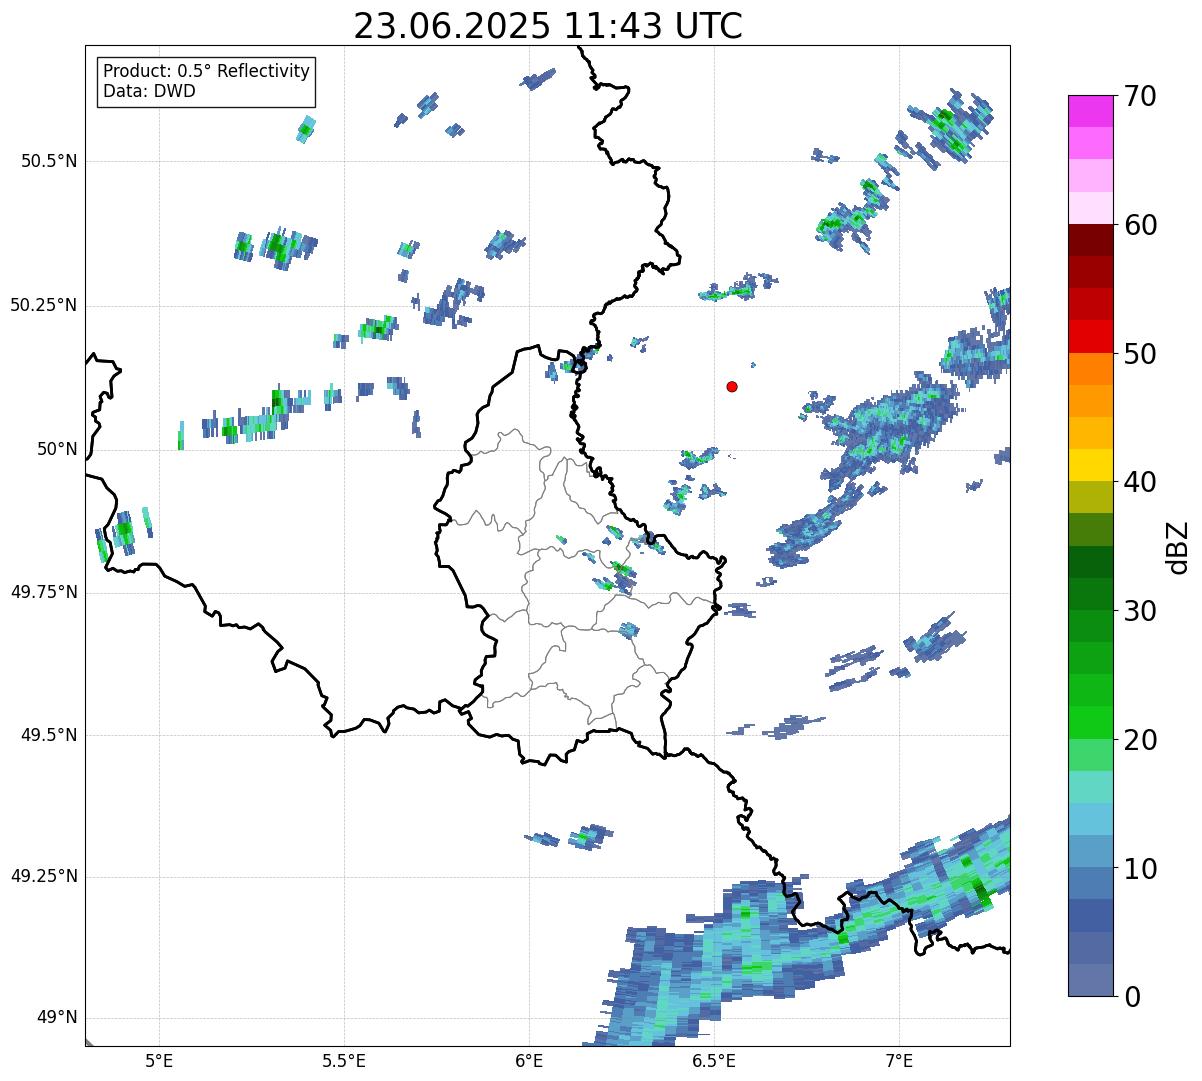This screenshot has width=1202, height=1081.
Task: Click the "5°E" longitude label
Action: 159,1060
